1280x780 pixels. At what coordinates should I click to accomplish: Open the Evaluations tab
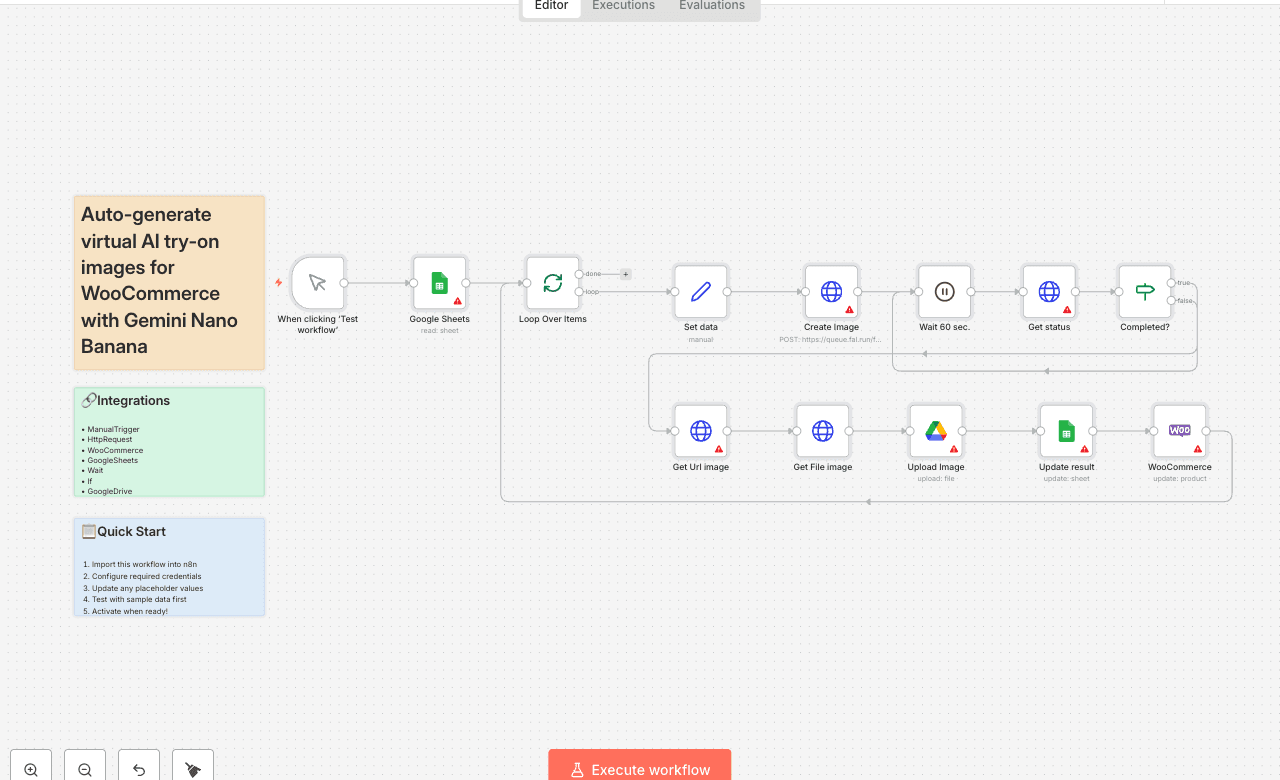pyautogui.click(x=711, y=7)
